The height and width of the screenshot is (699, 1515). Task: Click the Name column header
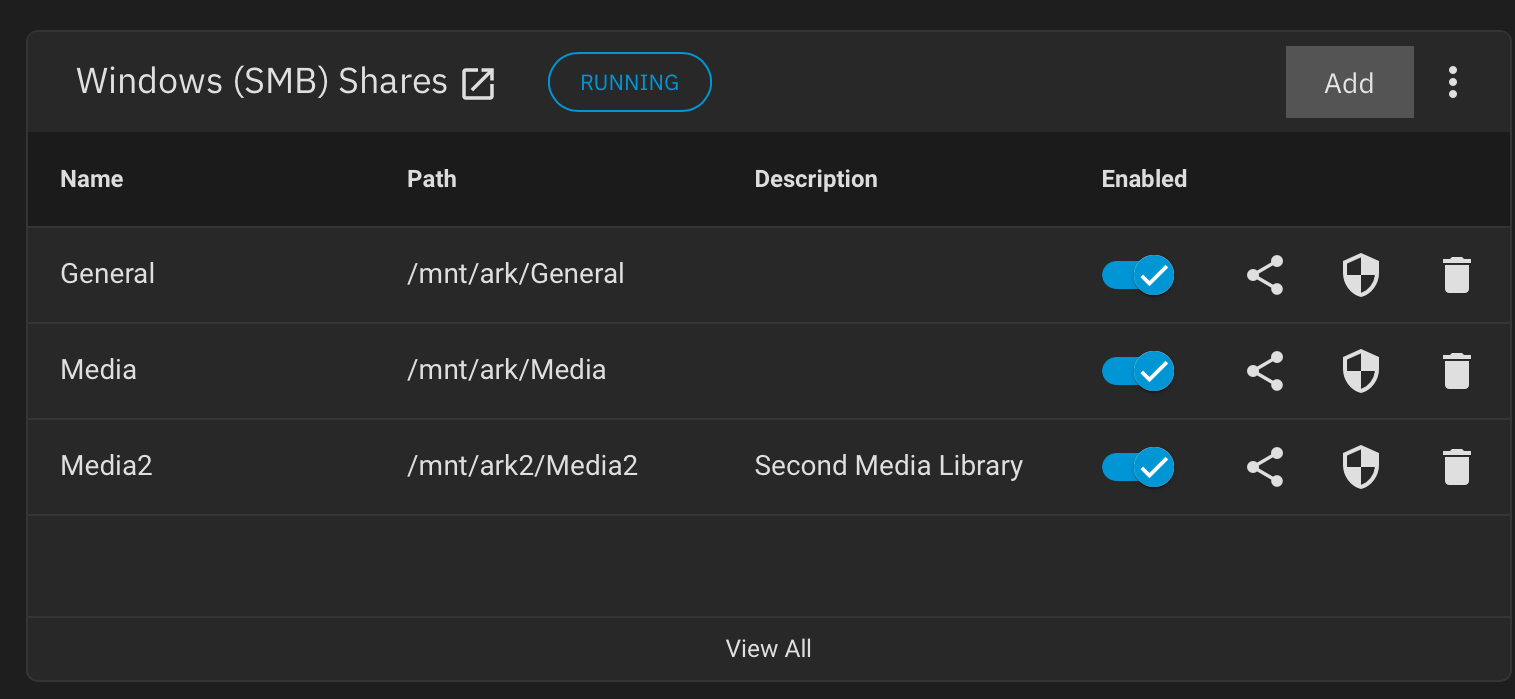pyautogui.click(x=92, y=179)
